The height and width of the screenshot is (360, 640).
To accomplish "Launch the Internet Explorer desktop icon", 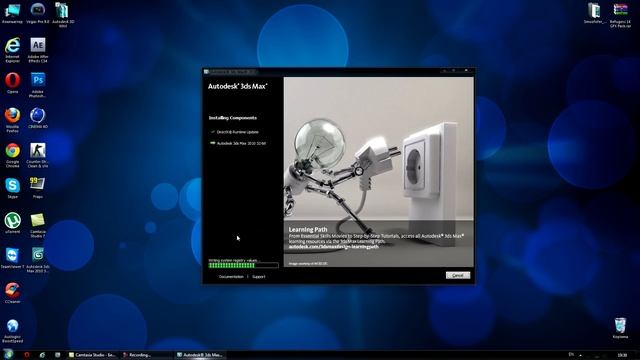I will pyautogui.click(x=12, y=50).
